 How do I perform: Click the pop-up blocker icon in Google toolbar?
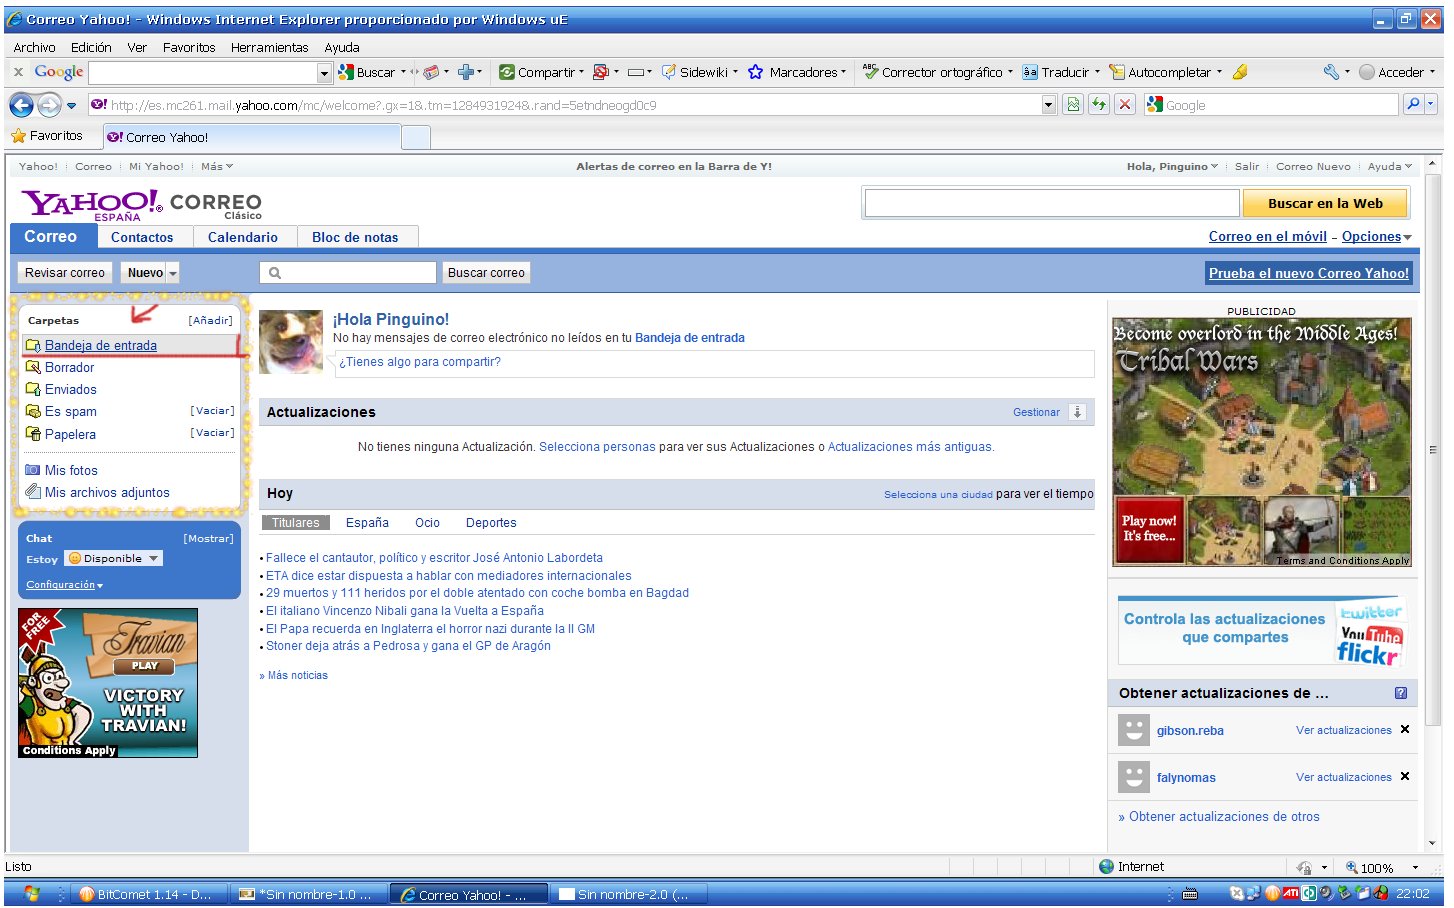point(601,72)
